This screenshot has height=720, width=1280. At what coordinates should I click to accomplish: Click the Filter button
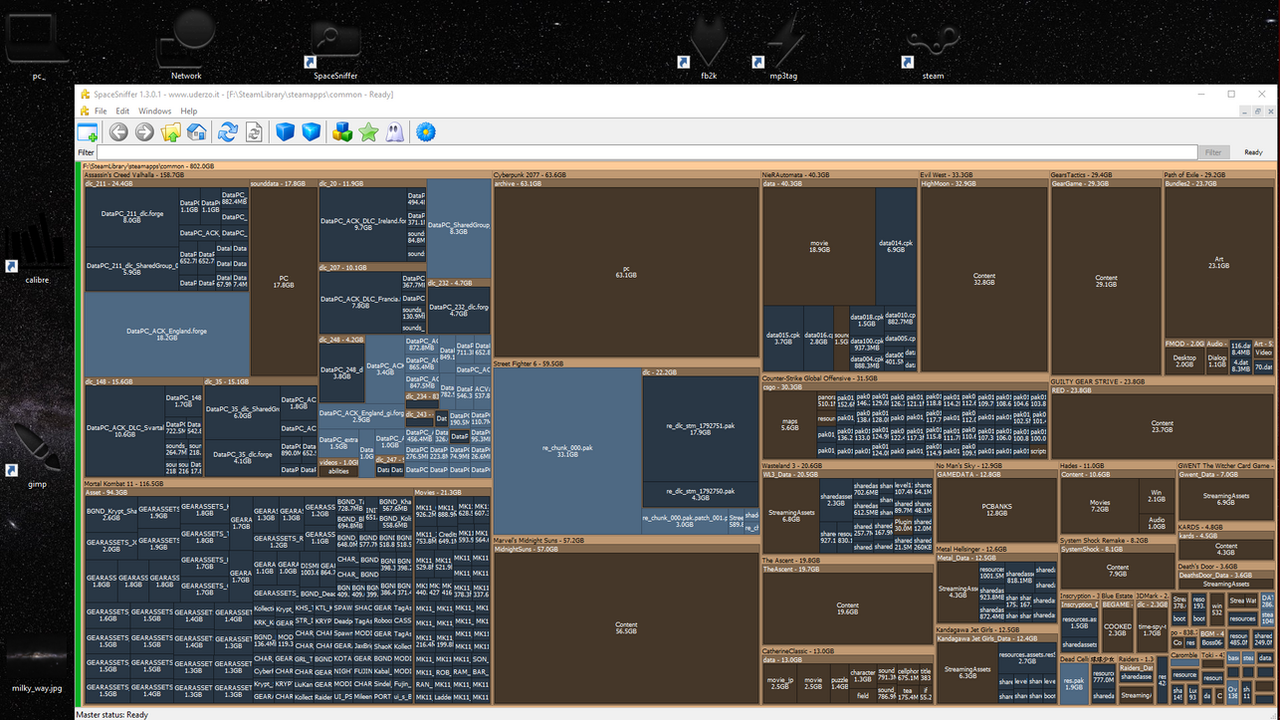[1213, 152]
